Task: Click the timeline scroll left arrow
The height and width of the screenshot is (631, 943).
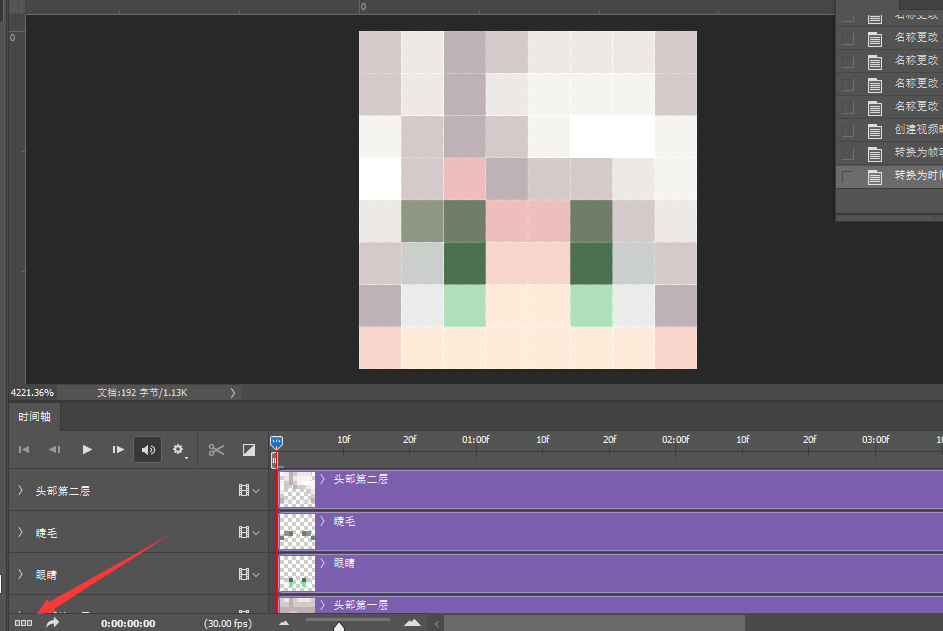Action: (x=437, y=624)
